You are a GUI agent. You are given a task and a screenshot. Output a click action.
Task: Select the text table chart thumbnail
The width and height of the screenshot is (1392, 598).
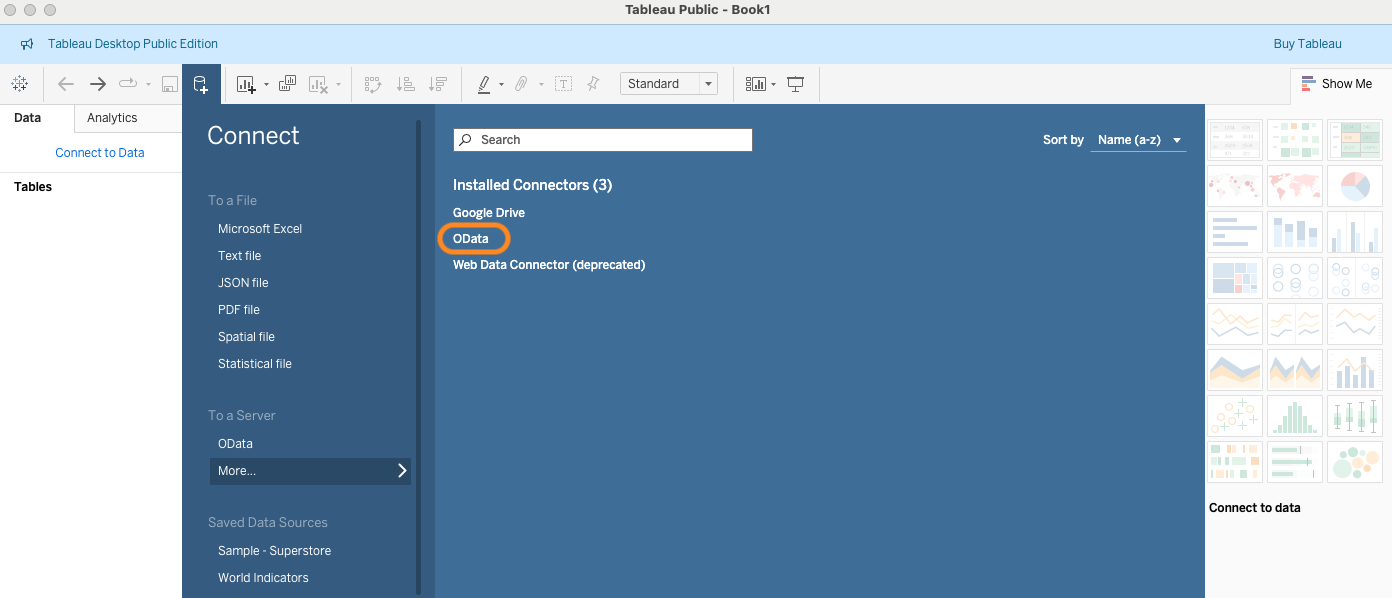pyautogui.click(x=1235, y=140)
